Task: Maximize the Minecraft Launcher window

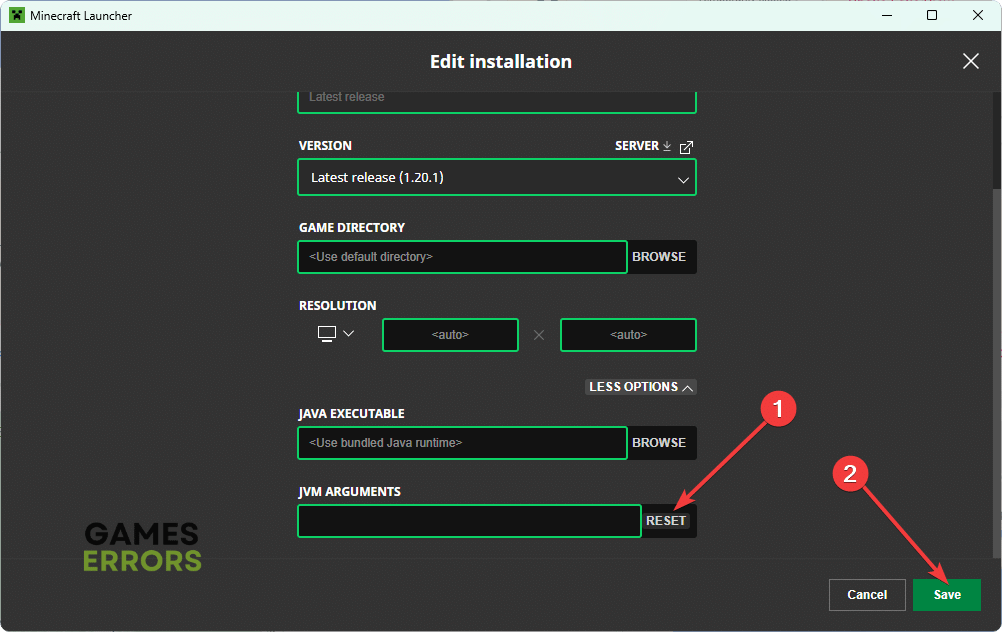Action: pos(932,15)
